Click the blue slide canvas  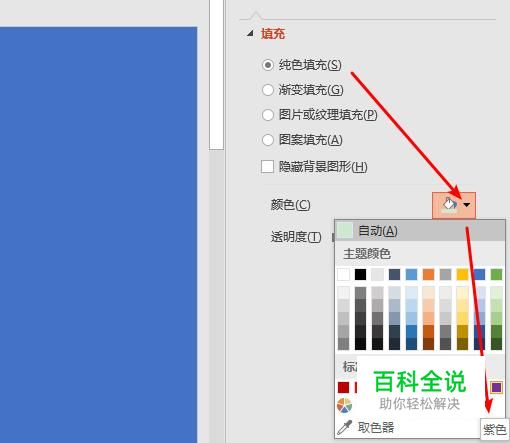tap(98, 235)
